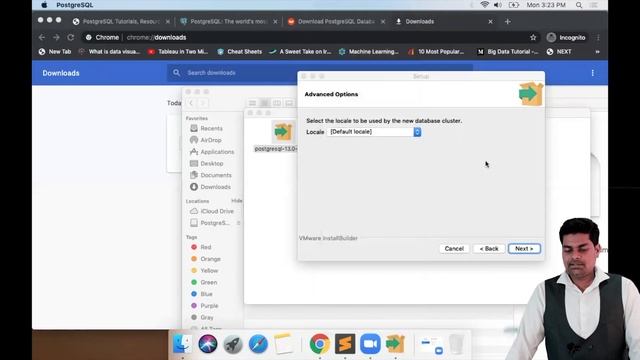The width and height of the screenshot is (640, 360).
Task: Click Chrome forward arrow
Action: (x=56, y=37)
